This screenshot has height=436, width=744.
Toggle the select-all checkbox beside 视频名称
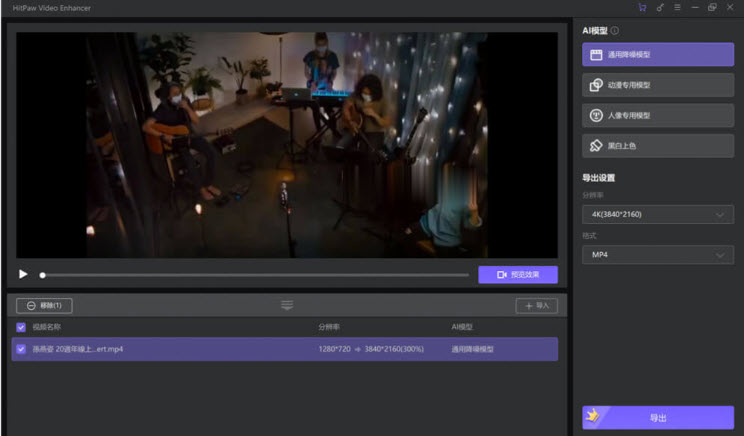(21, 327)
